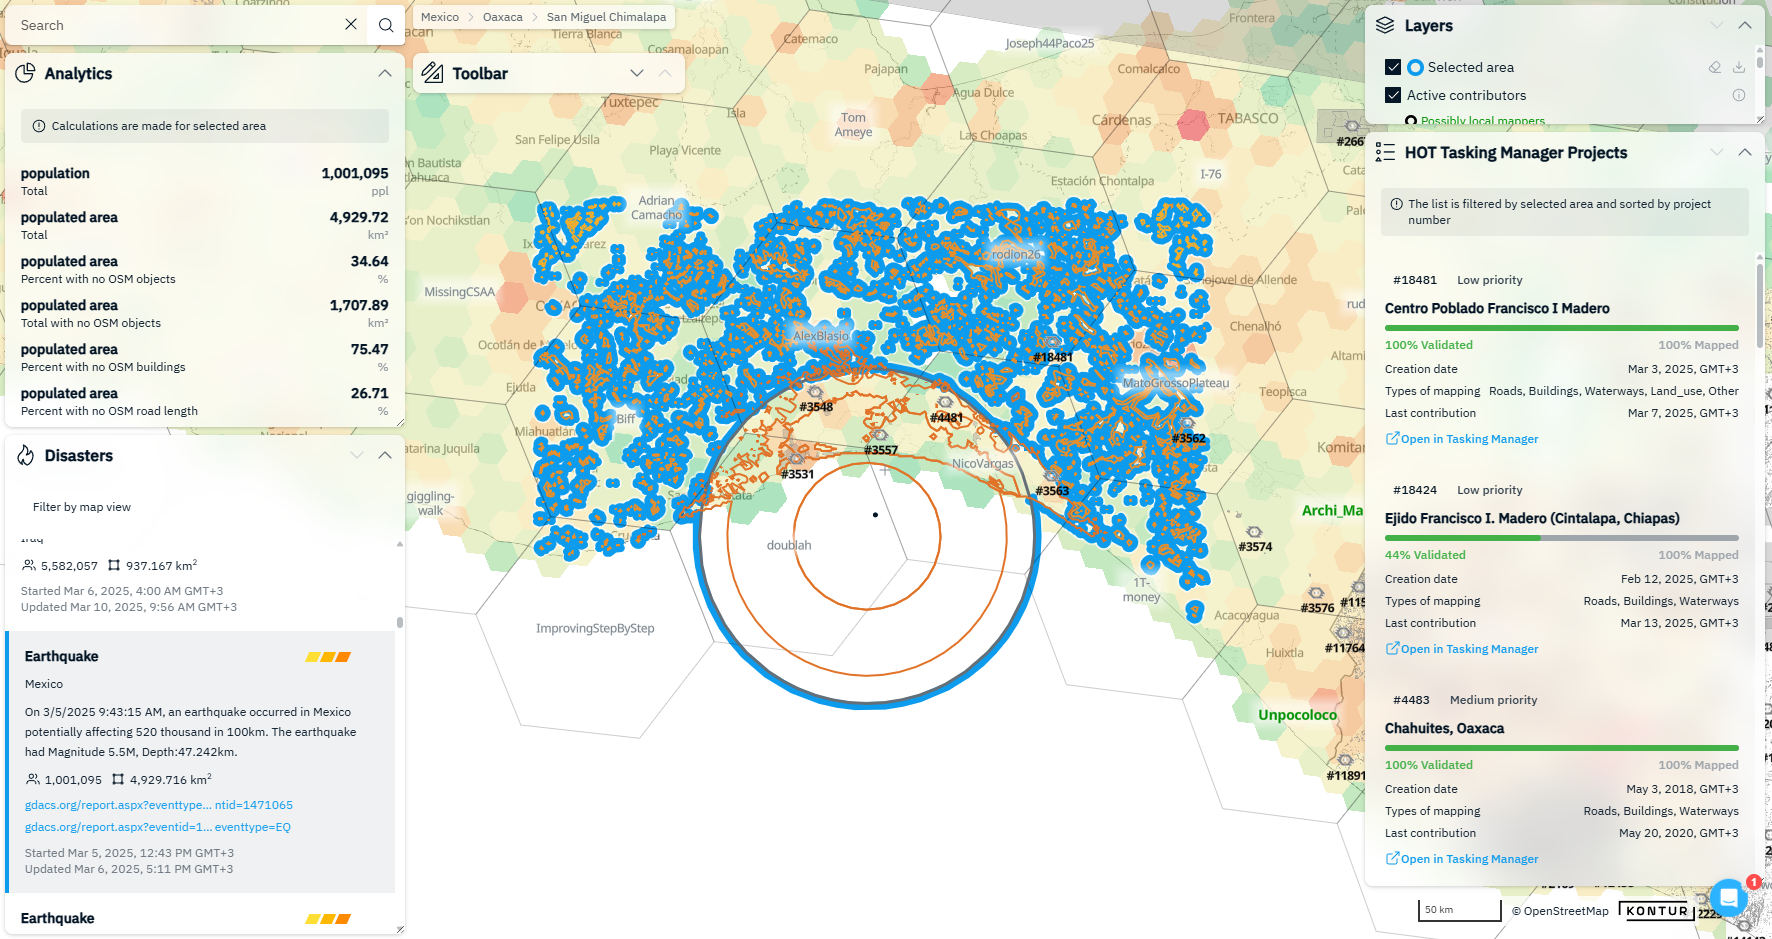Click info icon beside list filter note
The height and width of the screenshot is (939, 1772).
(1396, 204)
